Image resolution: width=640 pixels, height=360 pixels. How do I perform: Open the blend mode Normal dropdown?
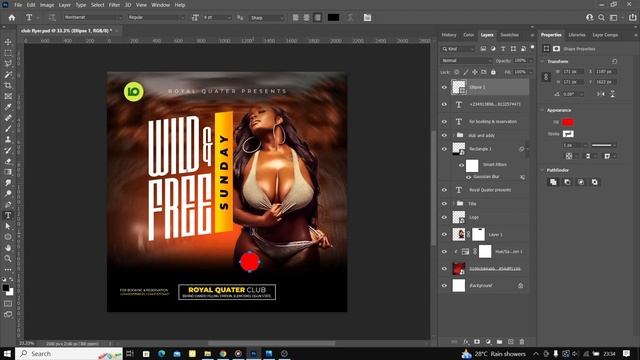tap(466, 60)
